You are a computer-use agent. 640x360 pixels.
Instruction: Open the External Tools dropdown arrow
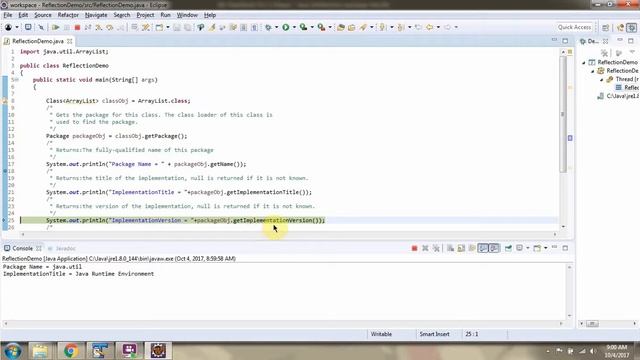pos(330,27)
